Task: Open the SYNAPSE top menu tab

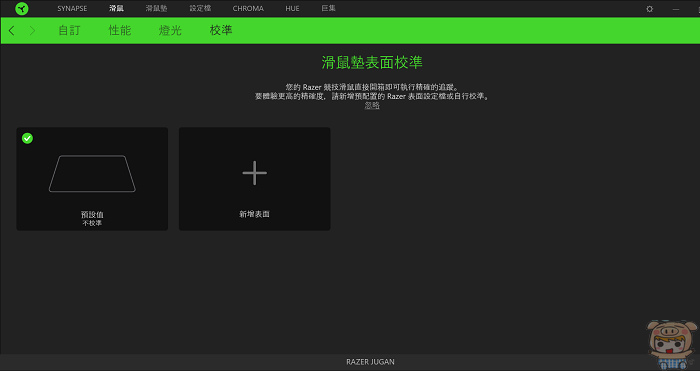Action: pyautogui.click(x=72, y=8)
